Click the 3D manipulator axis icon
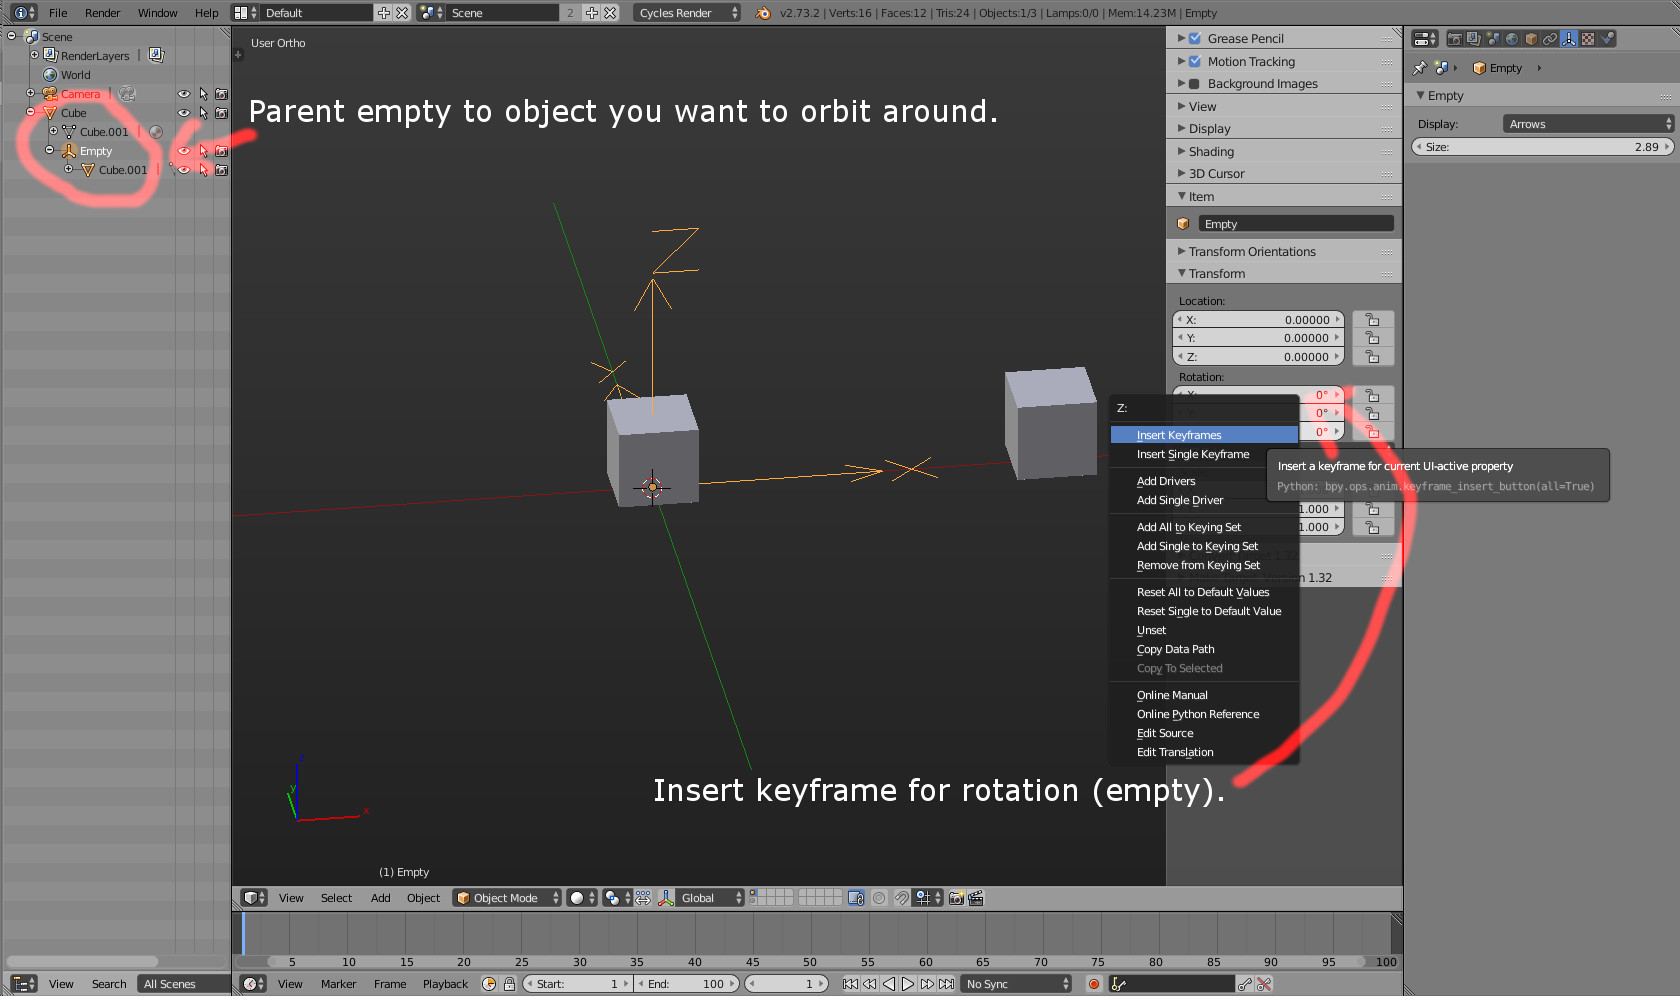Viewport: 1680px width, 996px height. (x=666, y=898)
